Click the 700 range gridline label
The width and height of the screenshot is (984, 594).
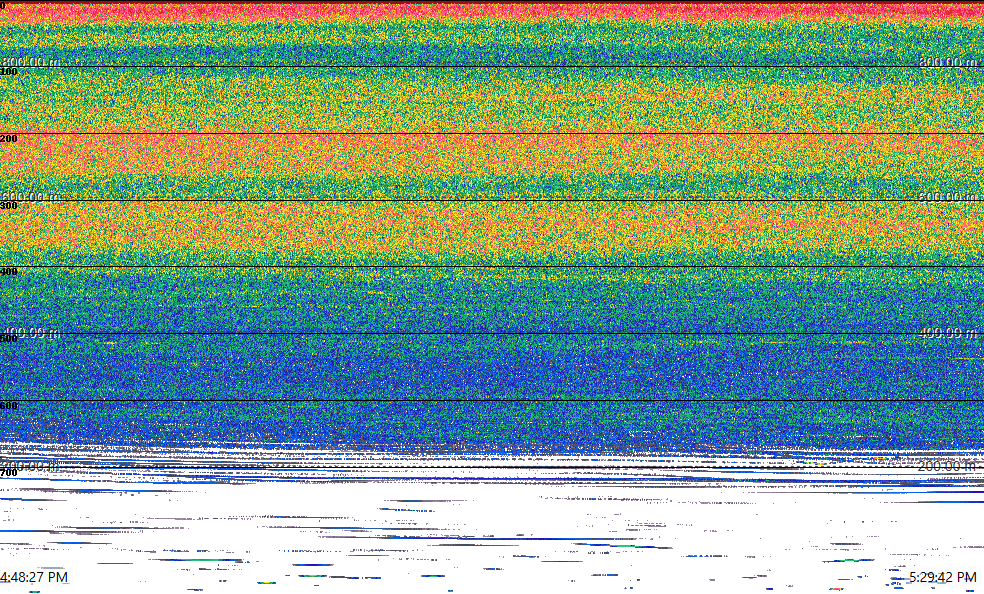tap(9, 473)
